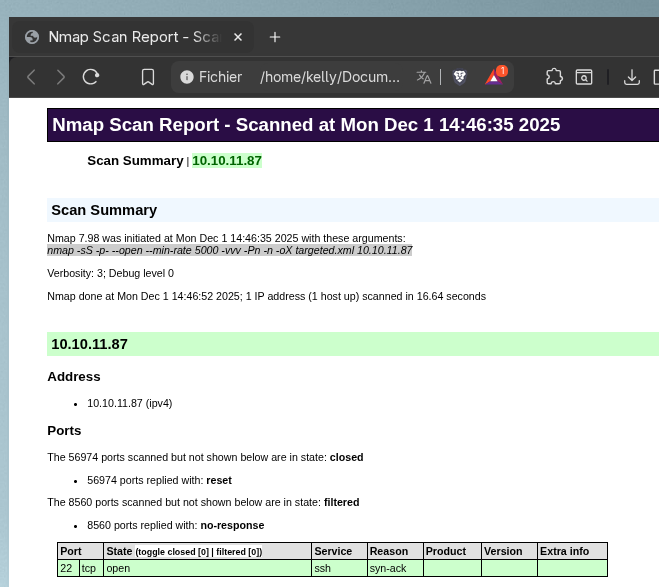Open Brave Shields lion icon
Image resolution: width=659 pixels, height=587 pixels.
[x=460, y=77]
